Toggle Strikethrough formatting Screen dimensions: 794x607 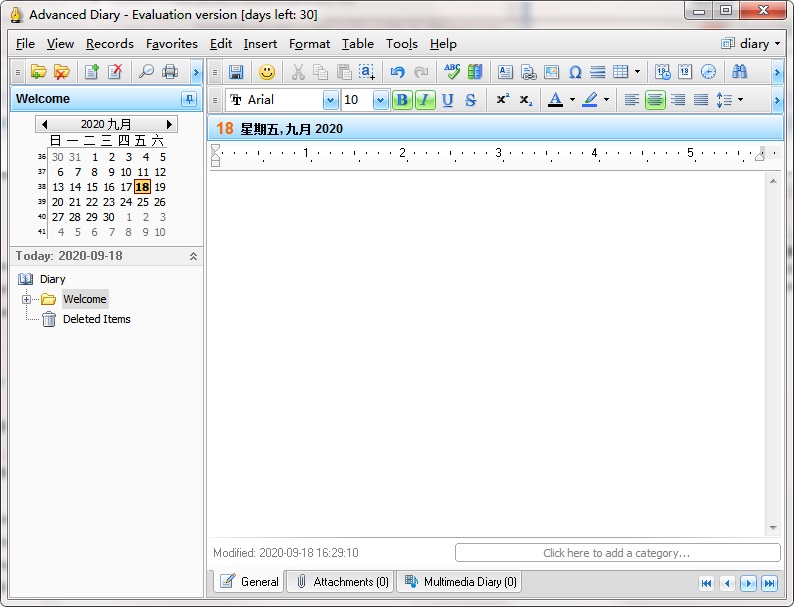(470, 100)
